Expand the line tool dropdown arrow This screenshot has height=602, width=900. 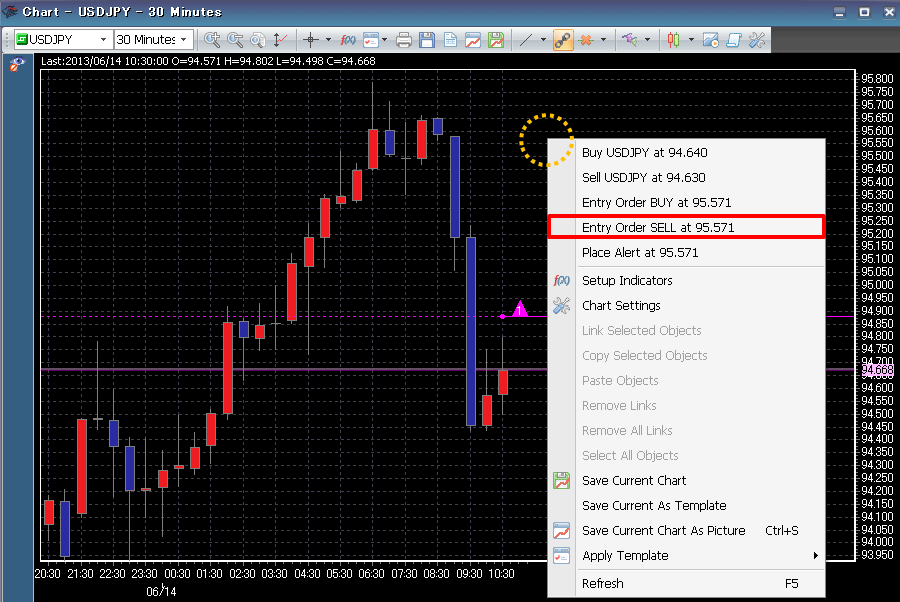click(543, 40)
